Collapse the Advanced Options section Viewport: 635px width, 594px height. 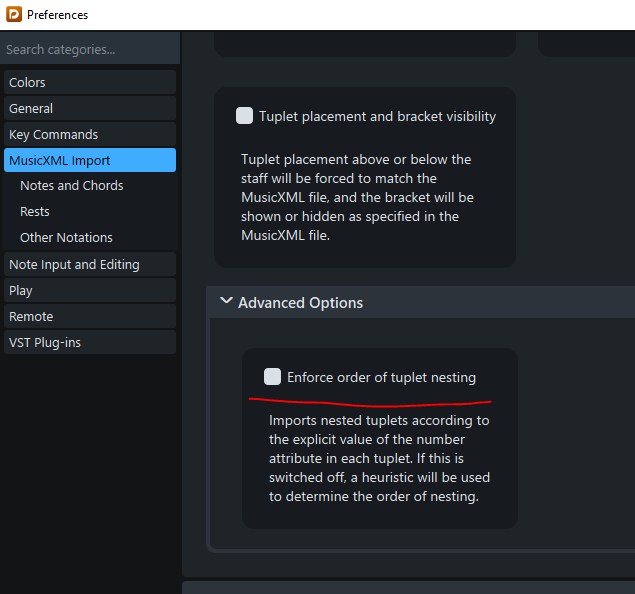tap(226, 301)
